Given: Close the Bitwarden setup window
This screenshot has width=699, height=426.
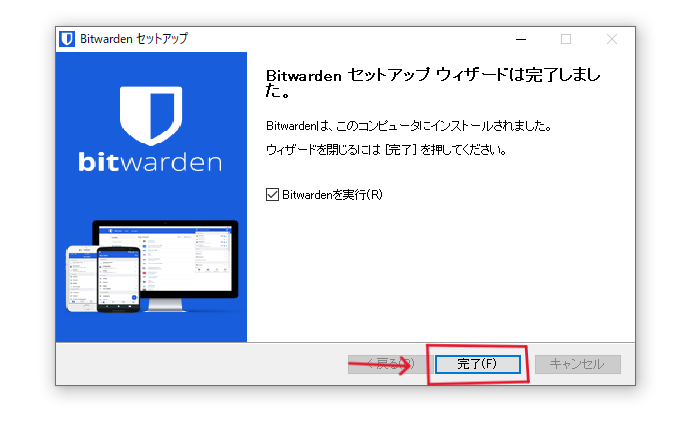Looking at the screenshot, I should pyautogui.click(x=612, y=39).
